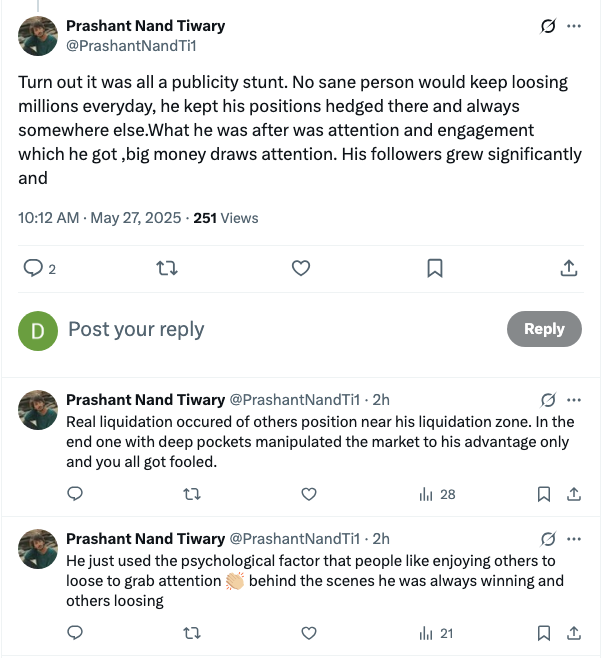Like the Real liquidation reply
The image size is (602, 658).
[x=309, y=493]
